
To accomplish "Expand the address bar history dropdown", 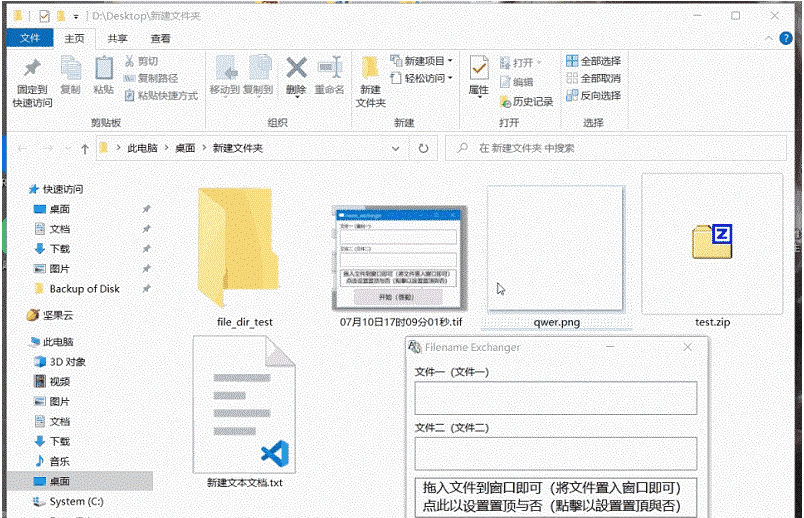I will click(x=395, y=148).
